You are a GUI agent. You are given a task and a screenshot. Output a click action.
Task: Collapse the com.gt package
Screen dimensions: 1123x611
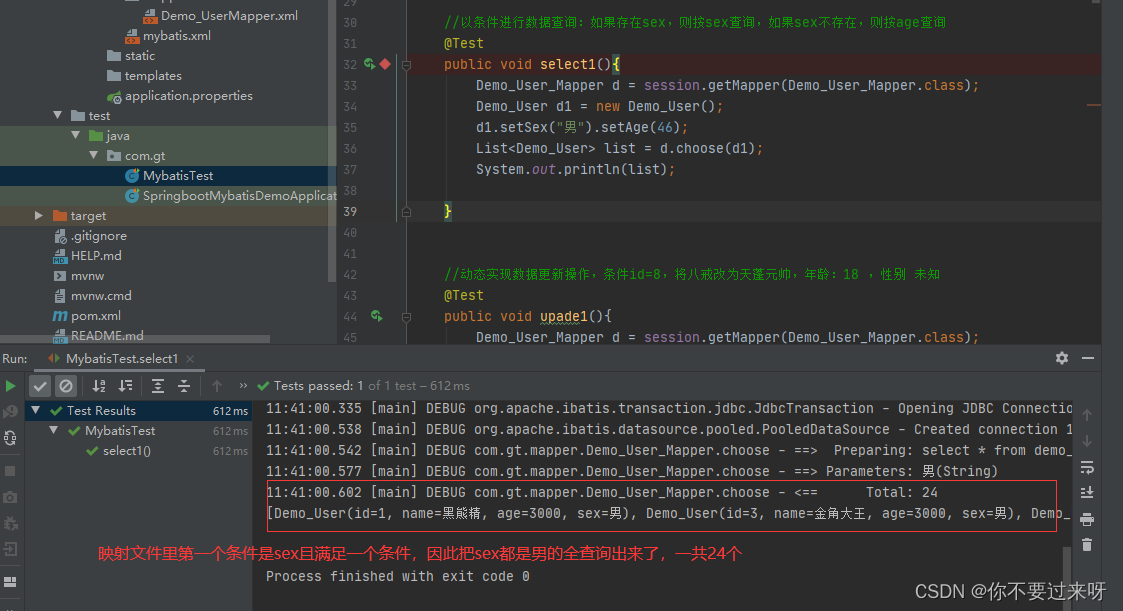point(94,155)
